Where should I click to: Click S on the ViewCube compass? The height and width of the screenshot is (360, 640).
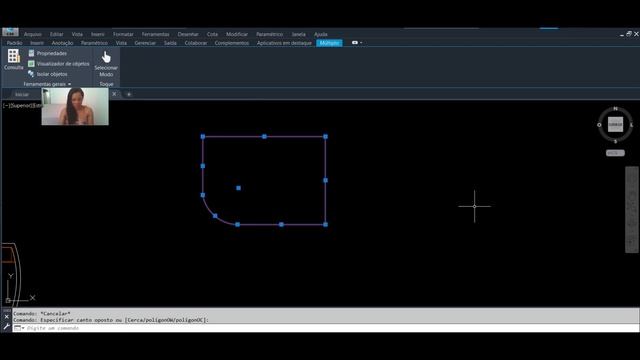click(616, 141)
